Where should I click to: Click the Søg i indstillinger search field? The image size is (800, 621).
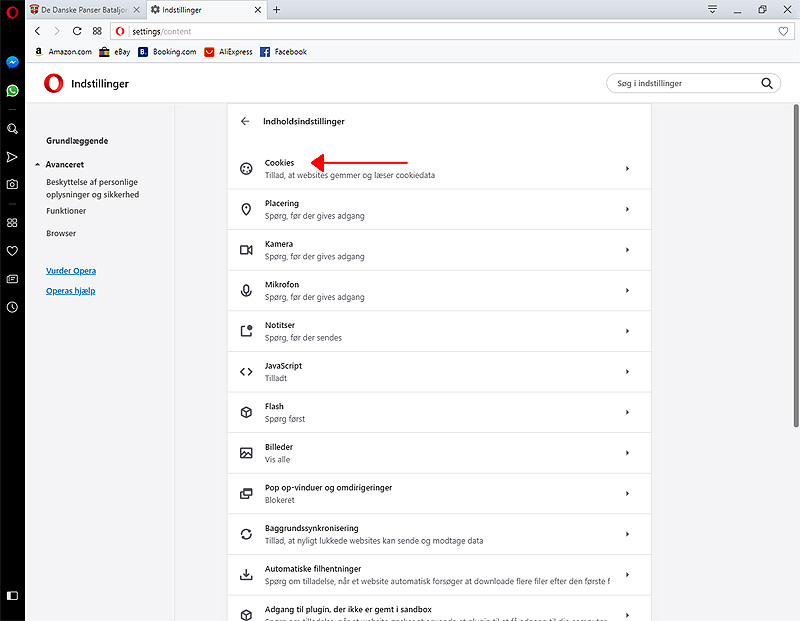pyautogui.click(x=685, y=84)
